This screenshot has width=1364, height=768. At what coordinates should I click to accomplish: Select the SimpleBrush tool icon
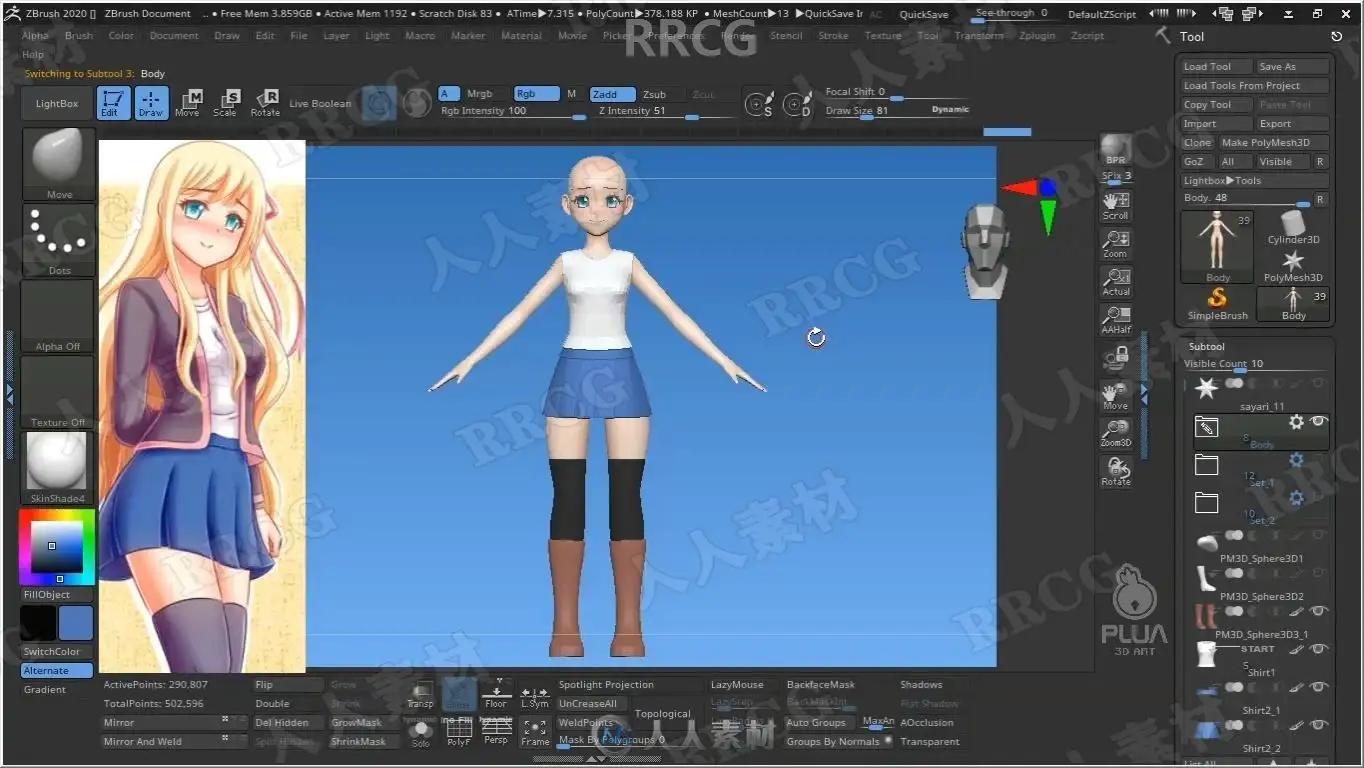click(x=1217, y=304)
